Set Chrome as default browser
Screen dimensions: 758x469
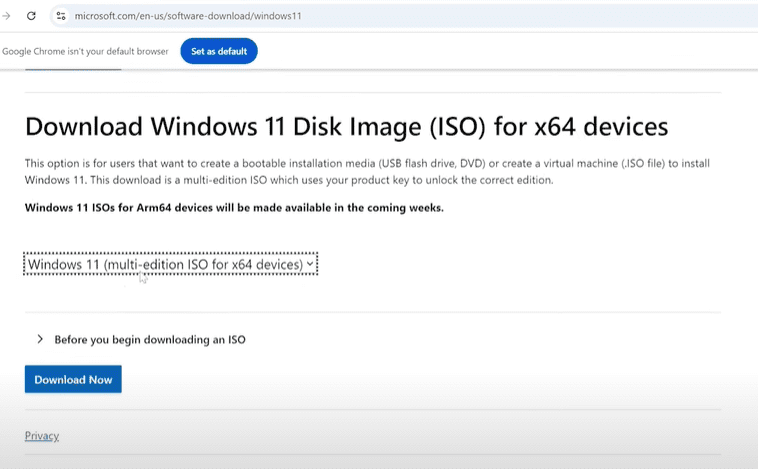coord(218,51)
